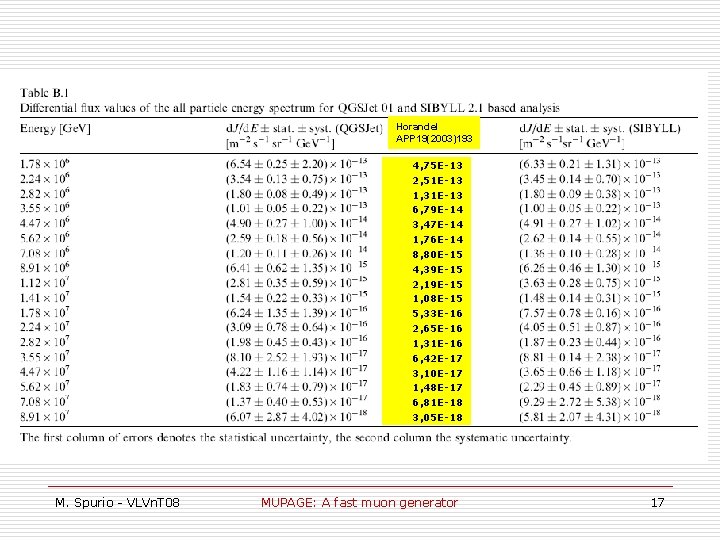The height and width of the screenshot is (540, 720).
Task: Select QGSJet flux '(6.07 ± 2.87 ± 4.02)'
Action: pyautogui.click(x=276, y=417)
